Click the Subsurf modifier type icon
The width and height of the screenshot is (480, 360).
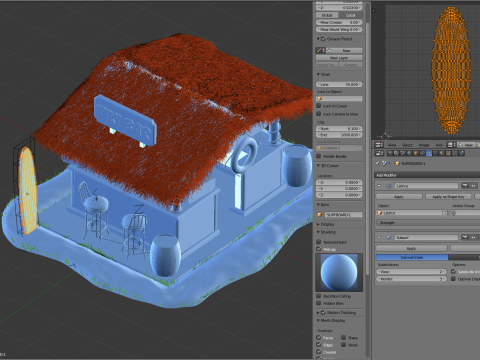[389, 237]
